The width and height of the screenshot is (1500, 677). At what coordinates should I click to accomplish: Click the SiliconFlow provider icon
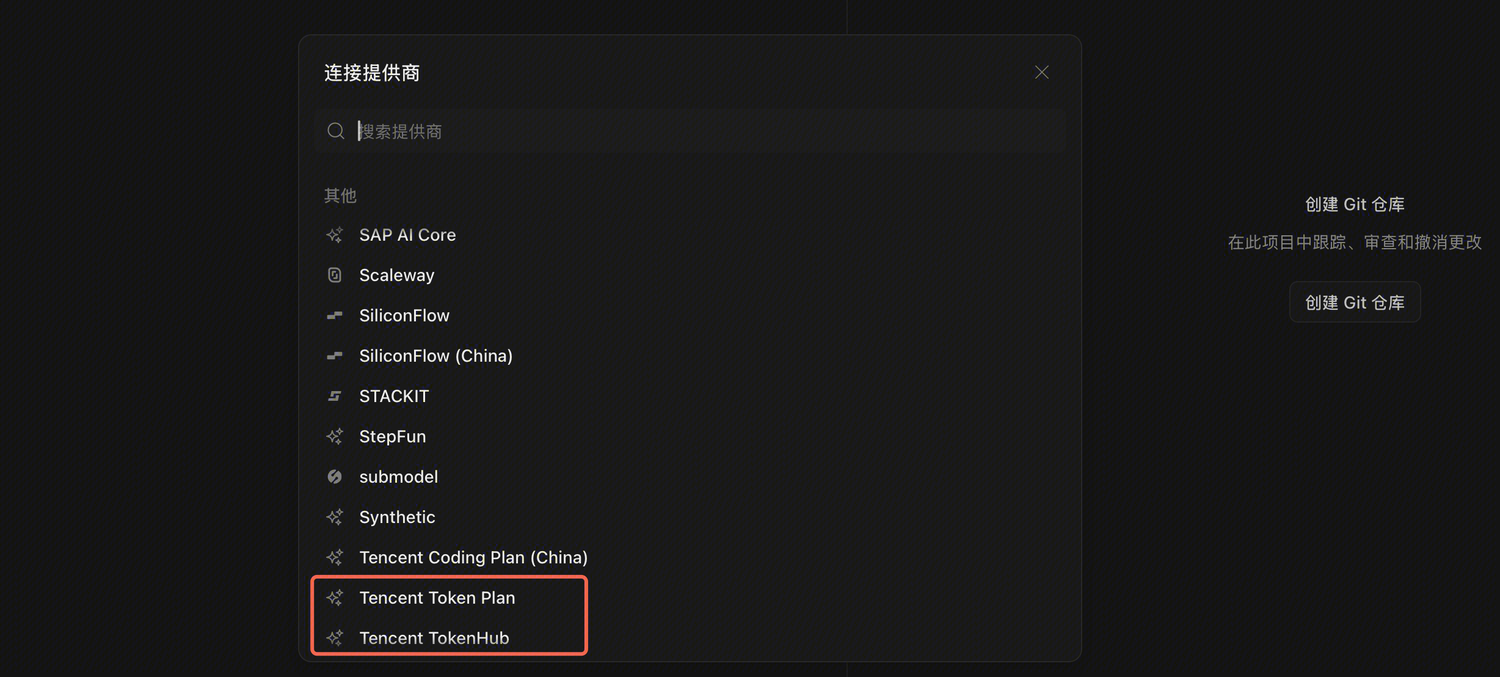335,316
